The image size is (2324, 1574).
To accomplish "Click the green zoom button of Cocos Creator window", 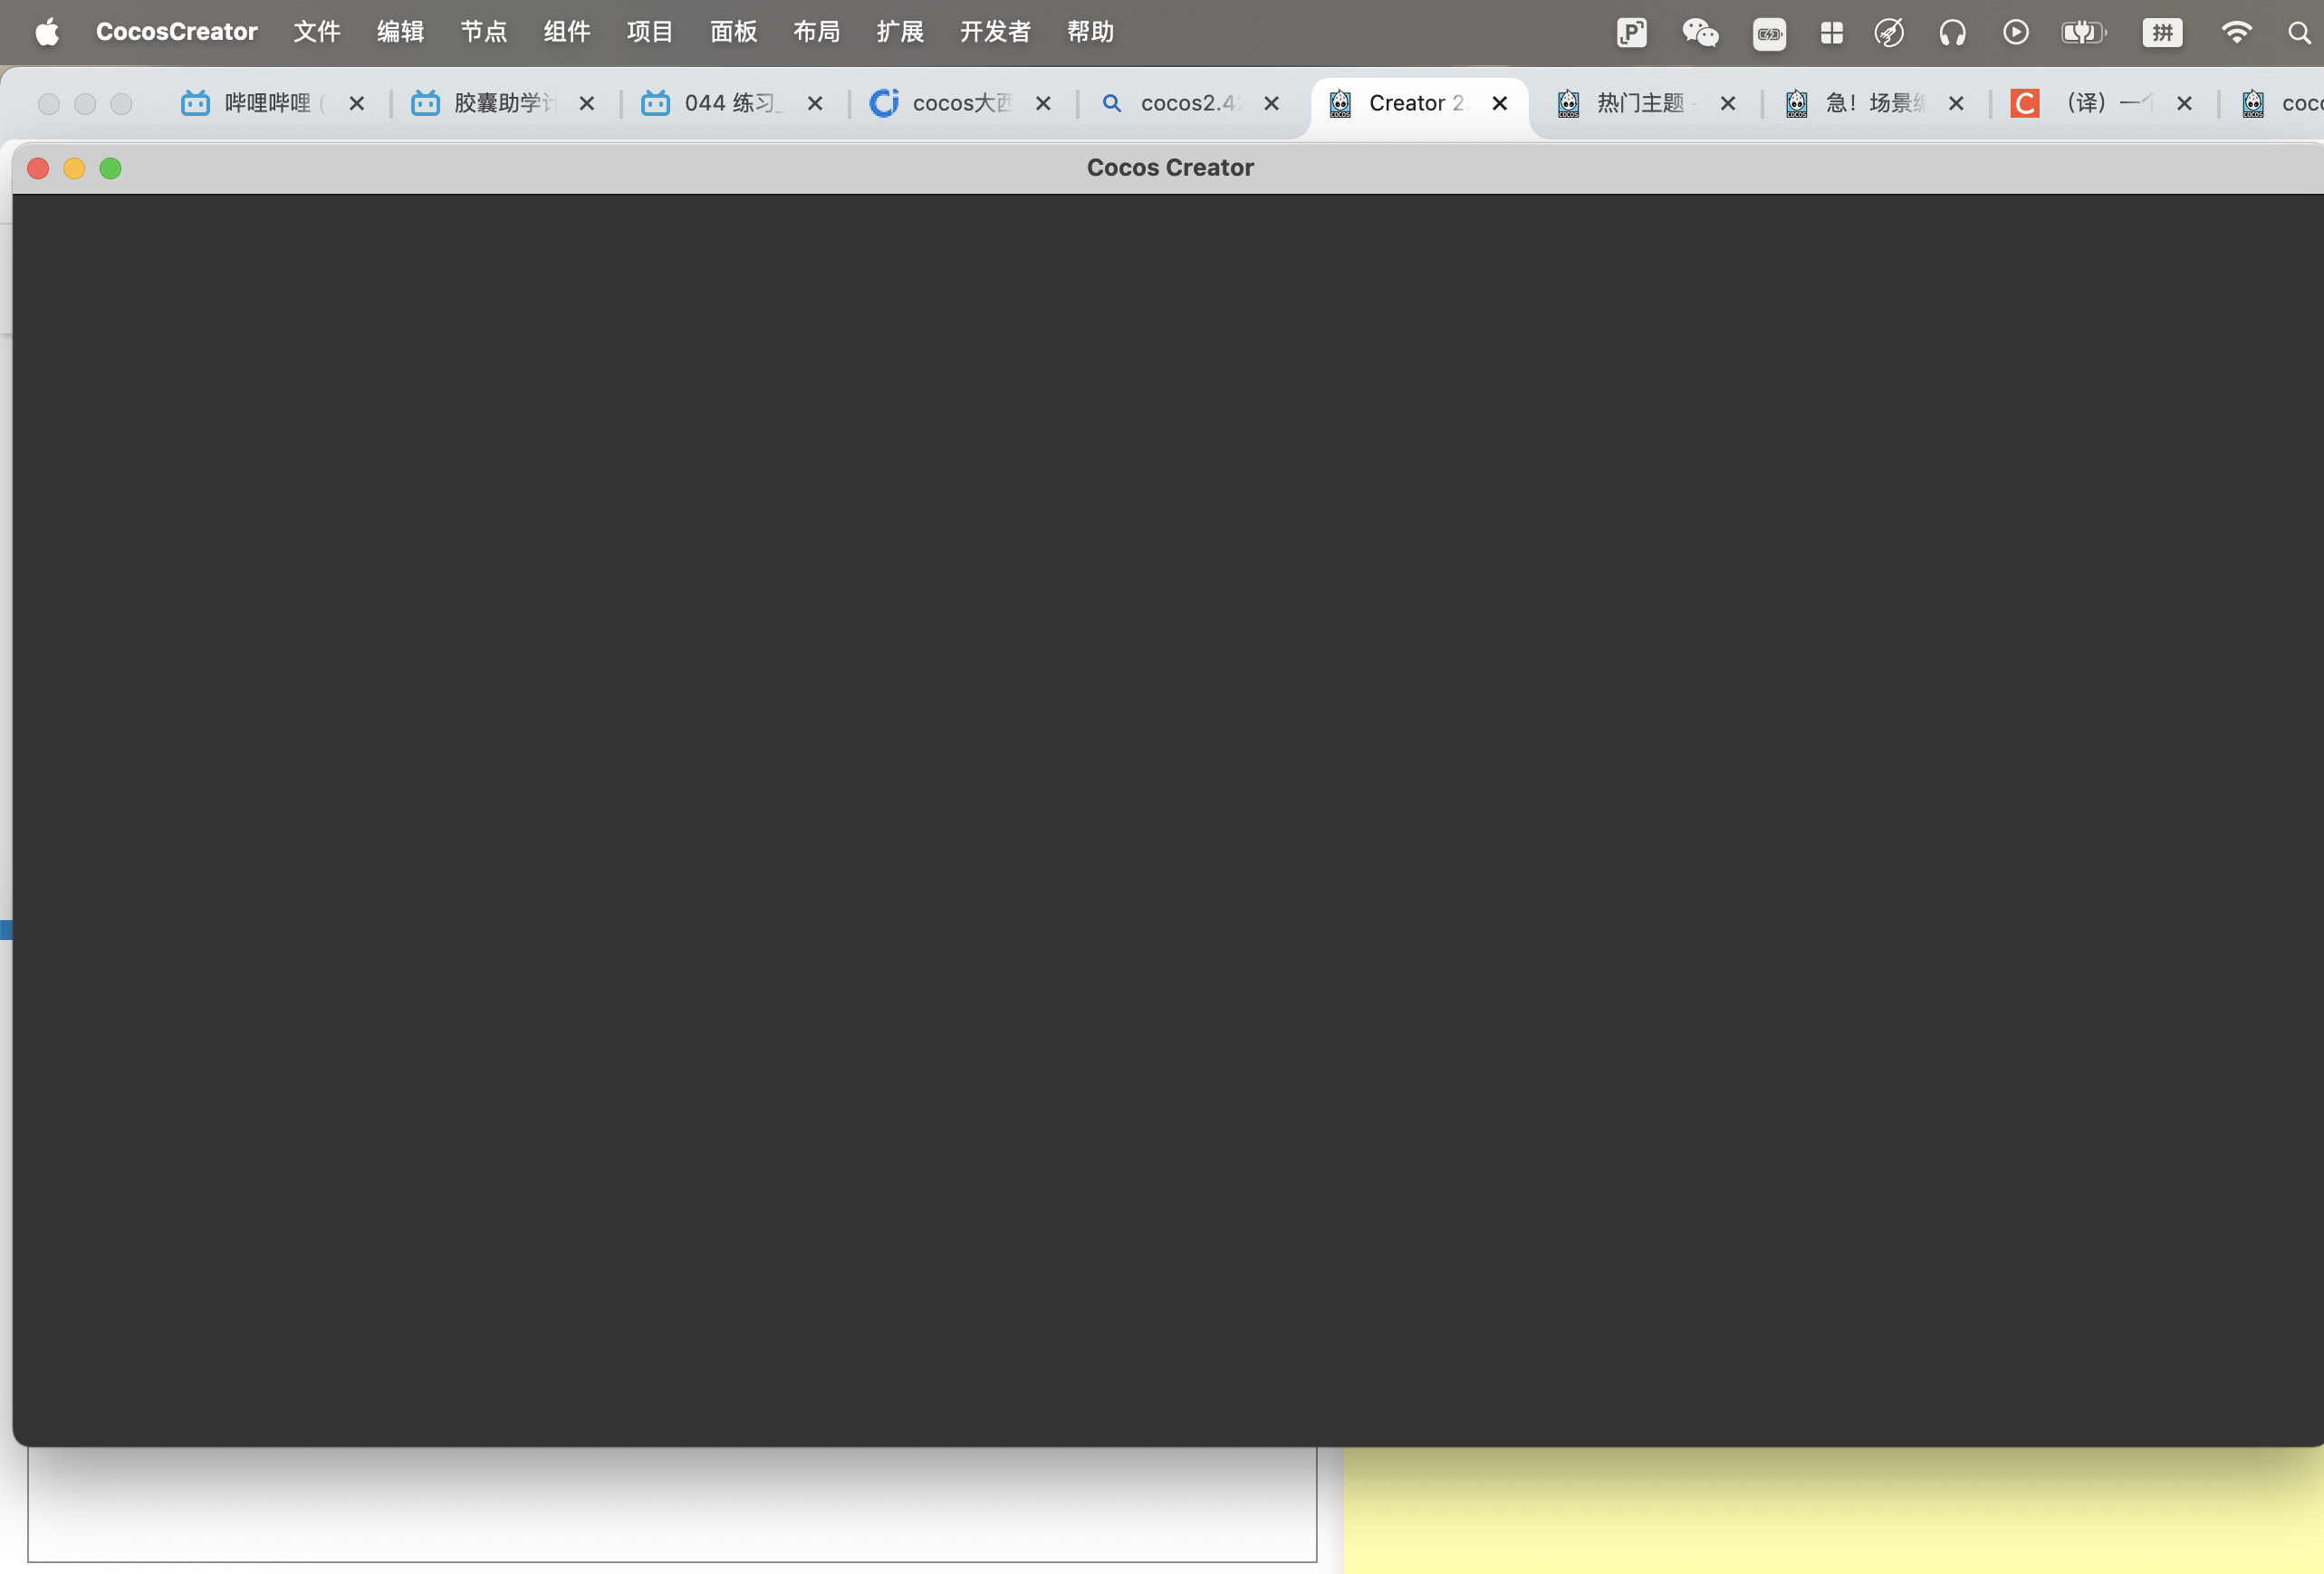I will click(x=111, y=168).
